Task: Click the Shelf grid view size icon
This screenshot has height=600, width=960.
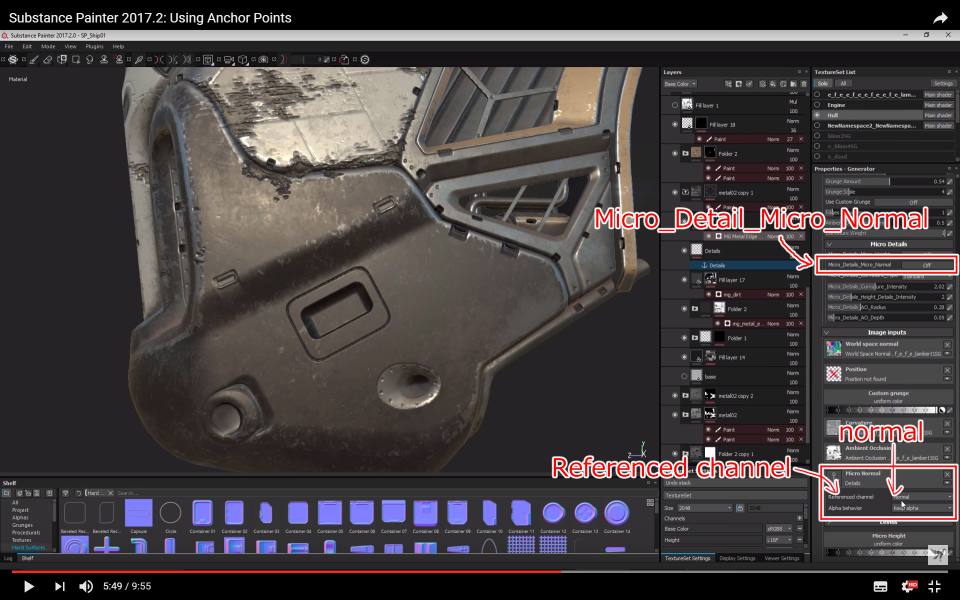Action: tap(650, 503)
